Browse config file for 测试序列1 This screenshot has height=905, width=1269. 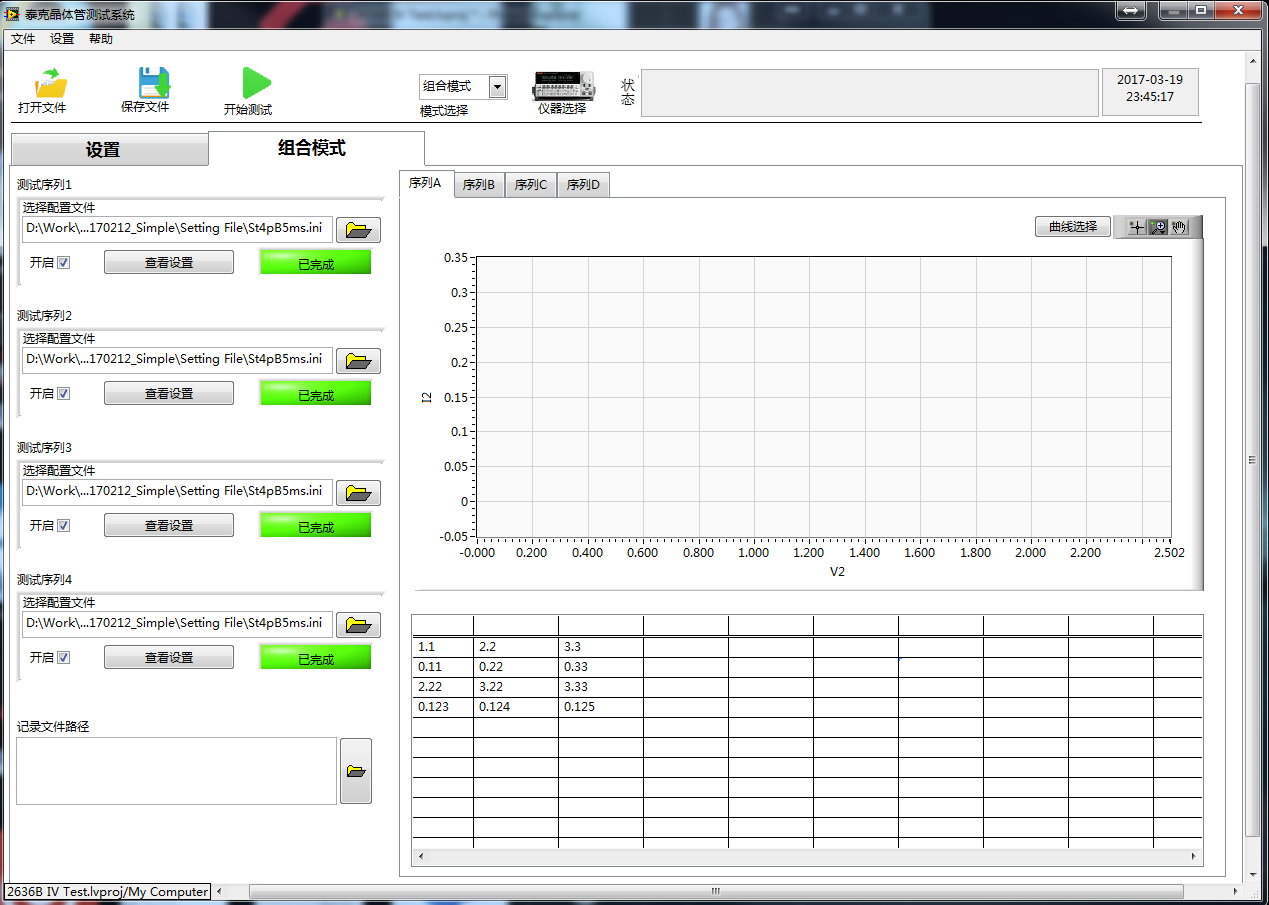click(358, 230)
